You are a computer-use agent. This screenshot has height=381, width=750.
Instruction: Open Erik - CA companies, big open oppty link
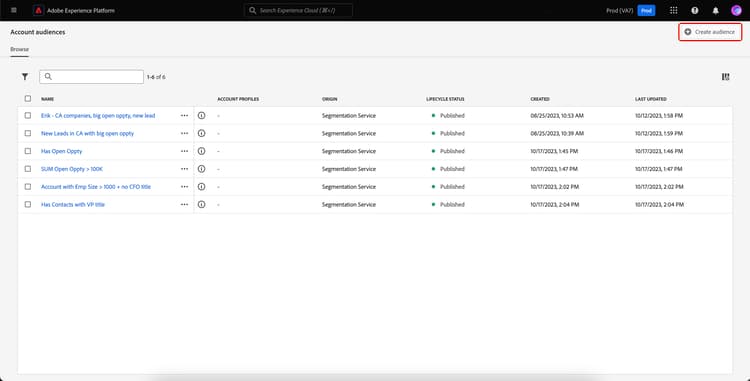click(x=98, y=116)
